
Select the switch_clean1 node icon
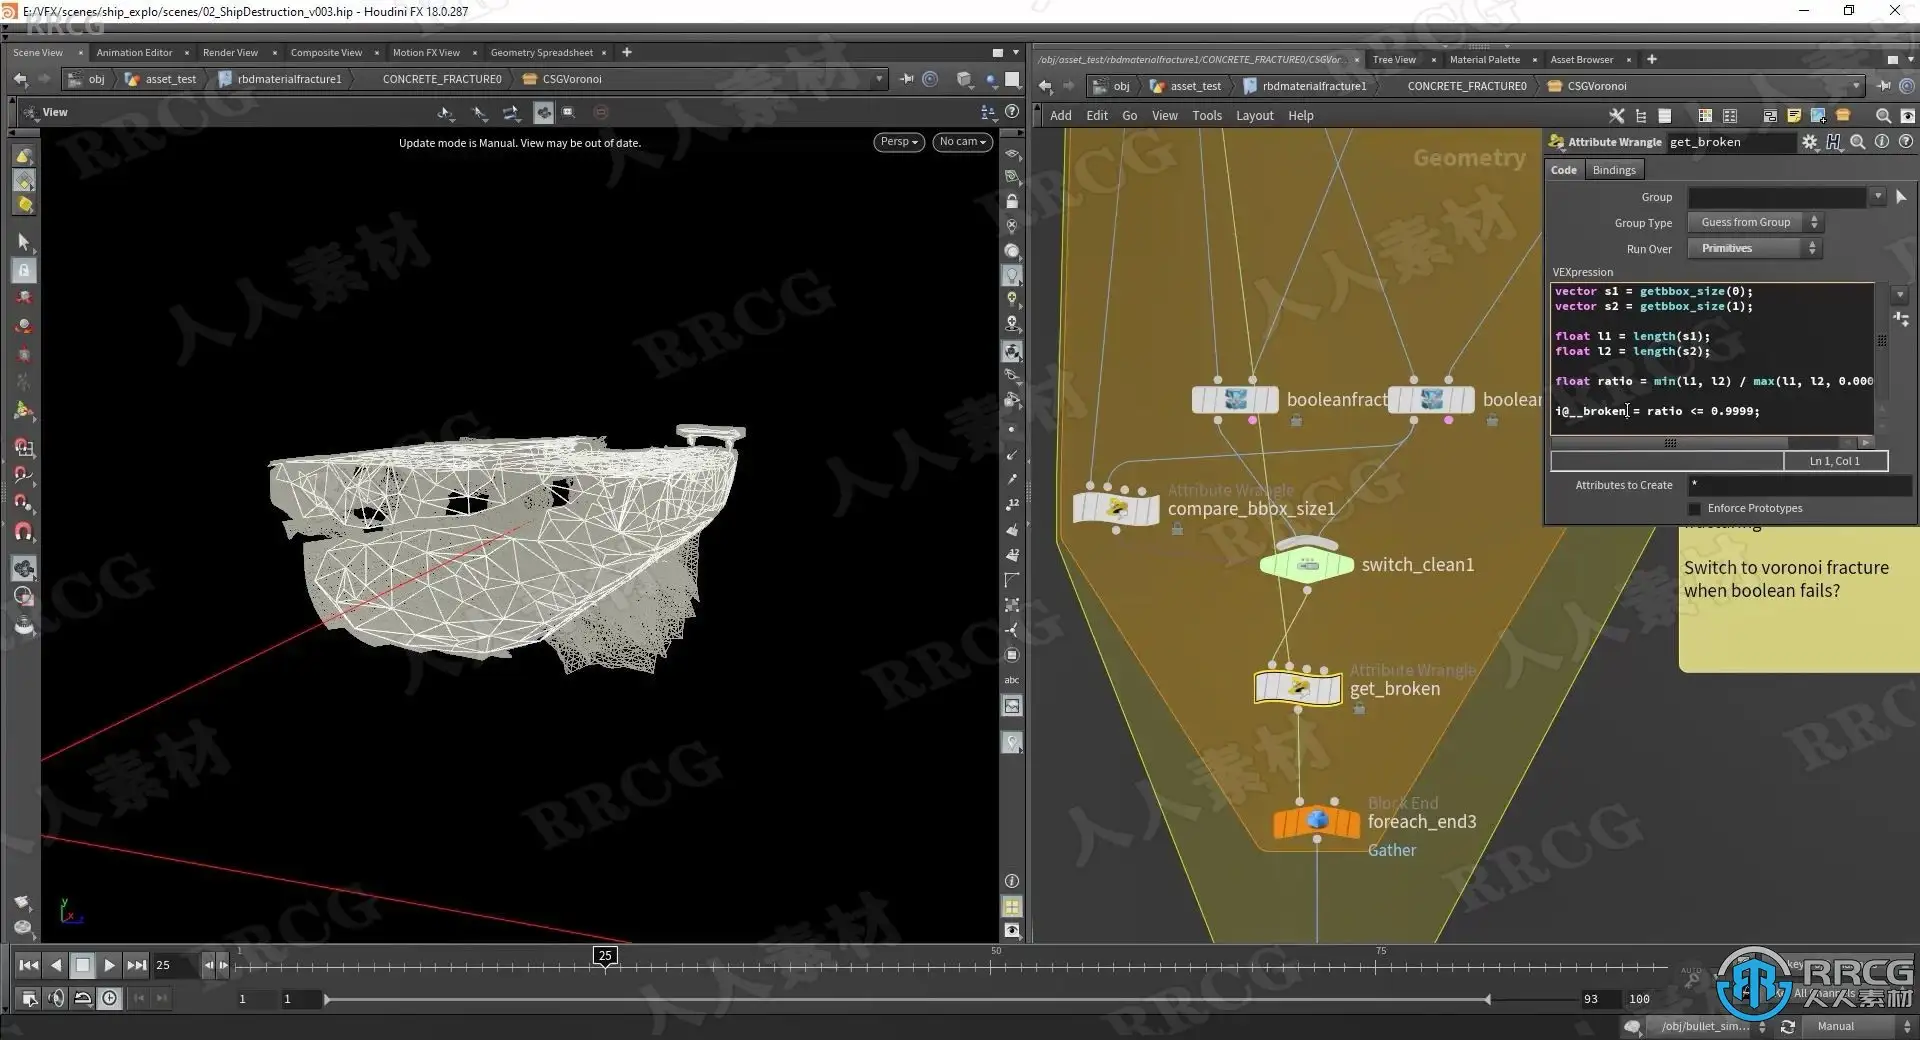1306,565
